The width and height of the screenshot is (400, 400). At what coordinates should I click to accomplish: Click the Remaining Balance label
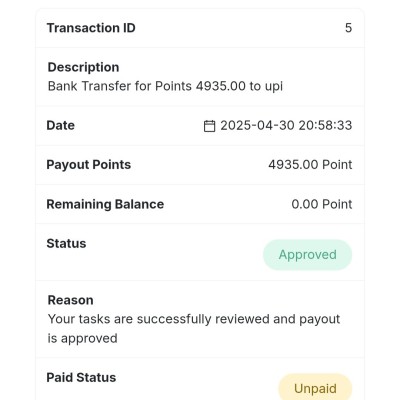coord(105,204)
